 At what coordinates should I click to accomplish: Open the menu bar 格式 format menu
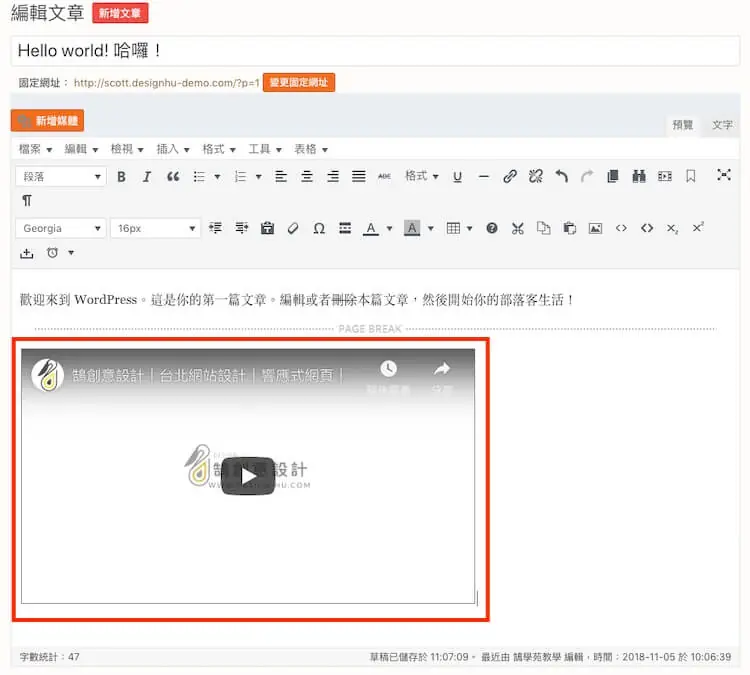(219, 149)
